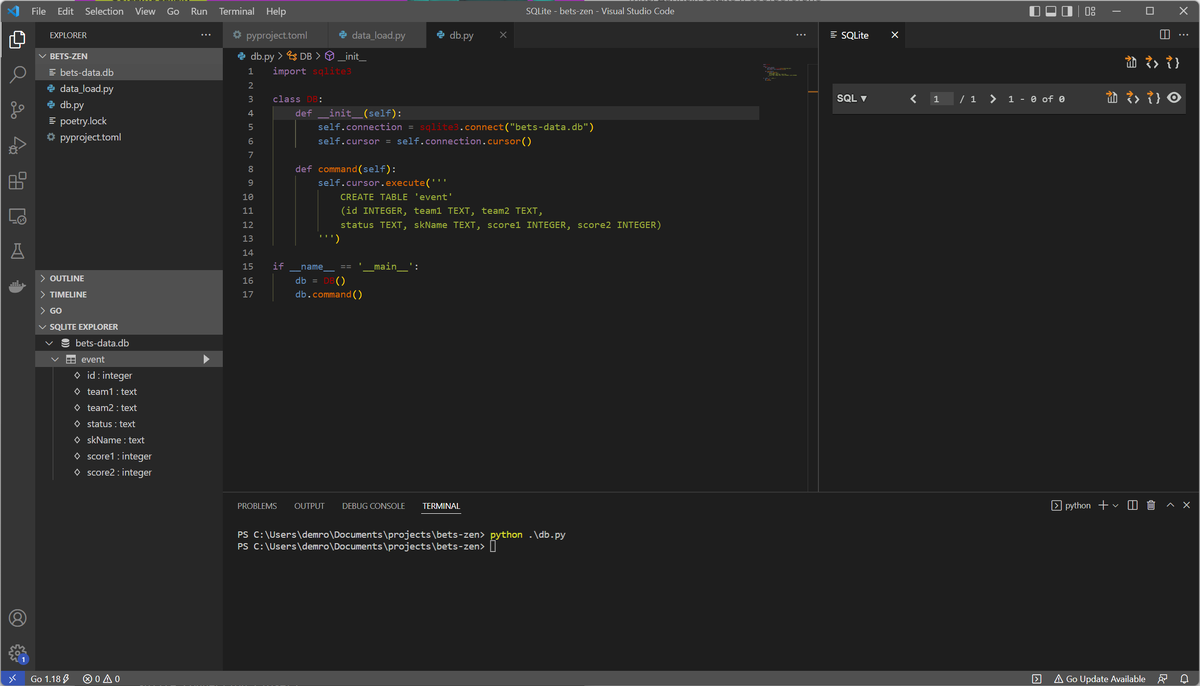Open the Terminal menu
The height and width of the screenshot is (686, 1200).
point(236,11)
